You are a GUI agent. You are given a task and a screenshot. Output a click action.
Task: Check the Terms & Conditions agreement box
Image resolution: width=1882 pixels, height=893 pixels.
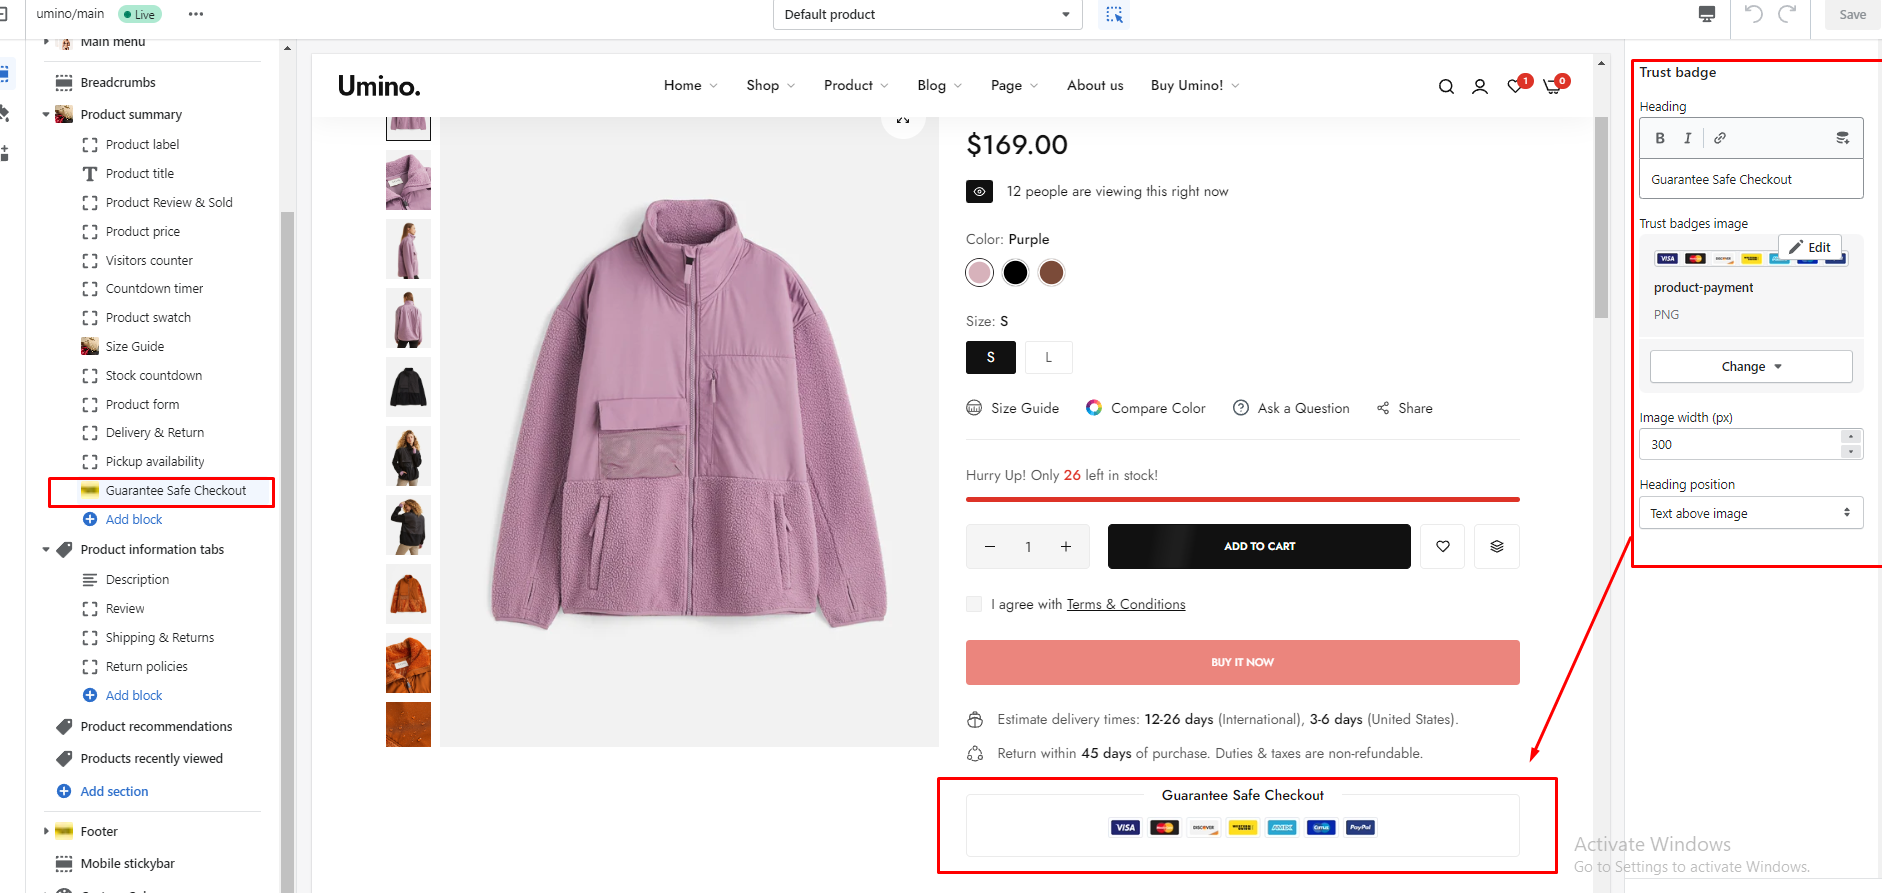(974, 604)
